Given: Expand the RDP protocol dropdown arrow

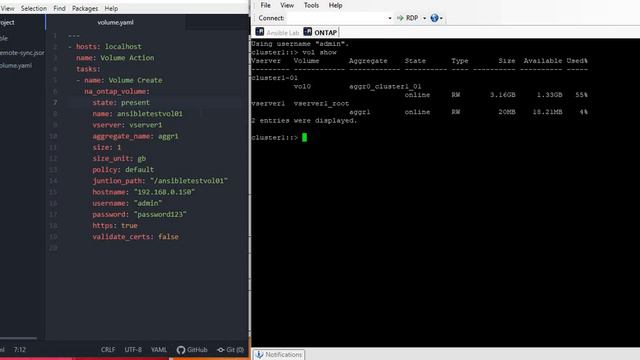Looking at the screenshot, I should pyautogui.click(x=424, y=18).
